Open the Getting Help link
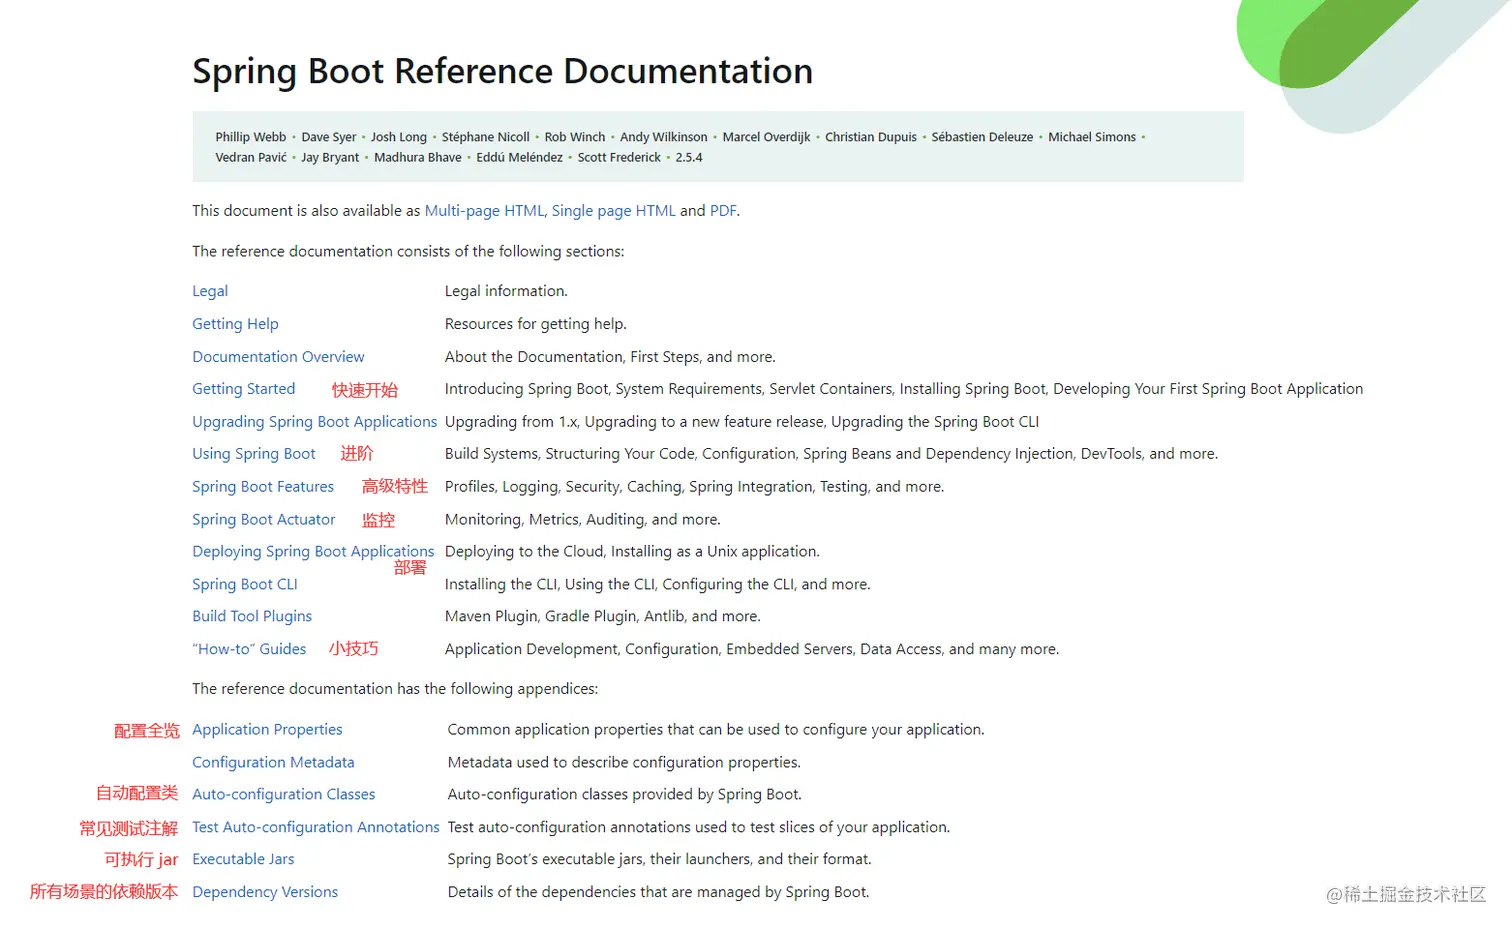The height and width of the screenshot is (930, 1512). click(235, 324)
